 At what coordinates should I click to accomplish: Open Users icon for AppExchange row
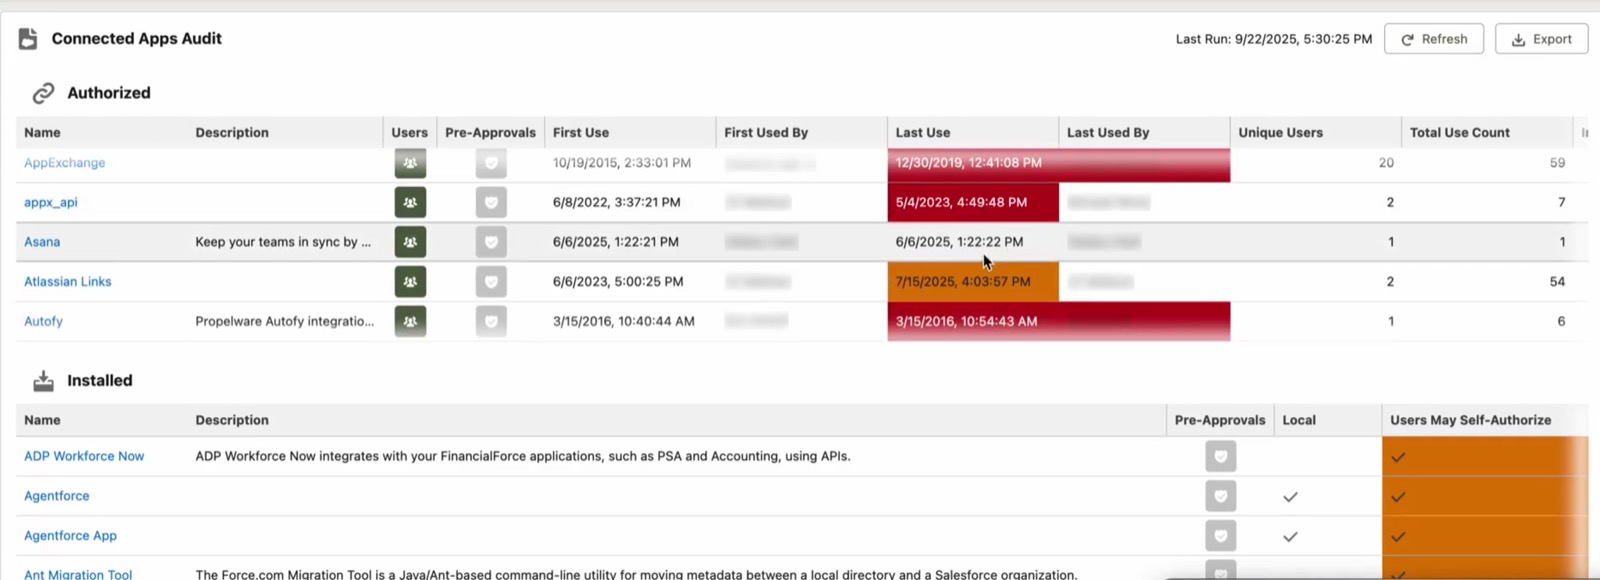point(410,162)
